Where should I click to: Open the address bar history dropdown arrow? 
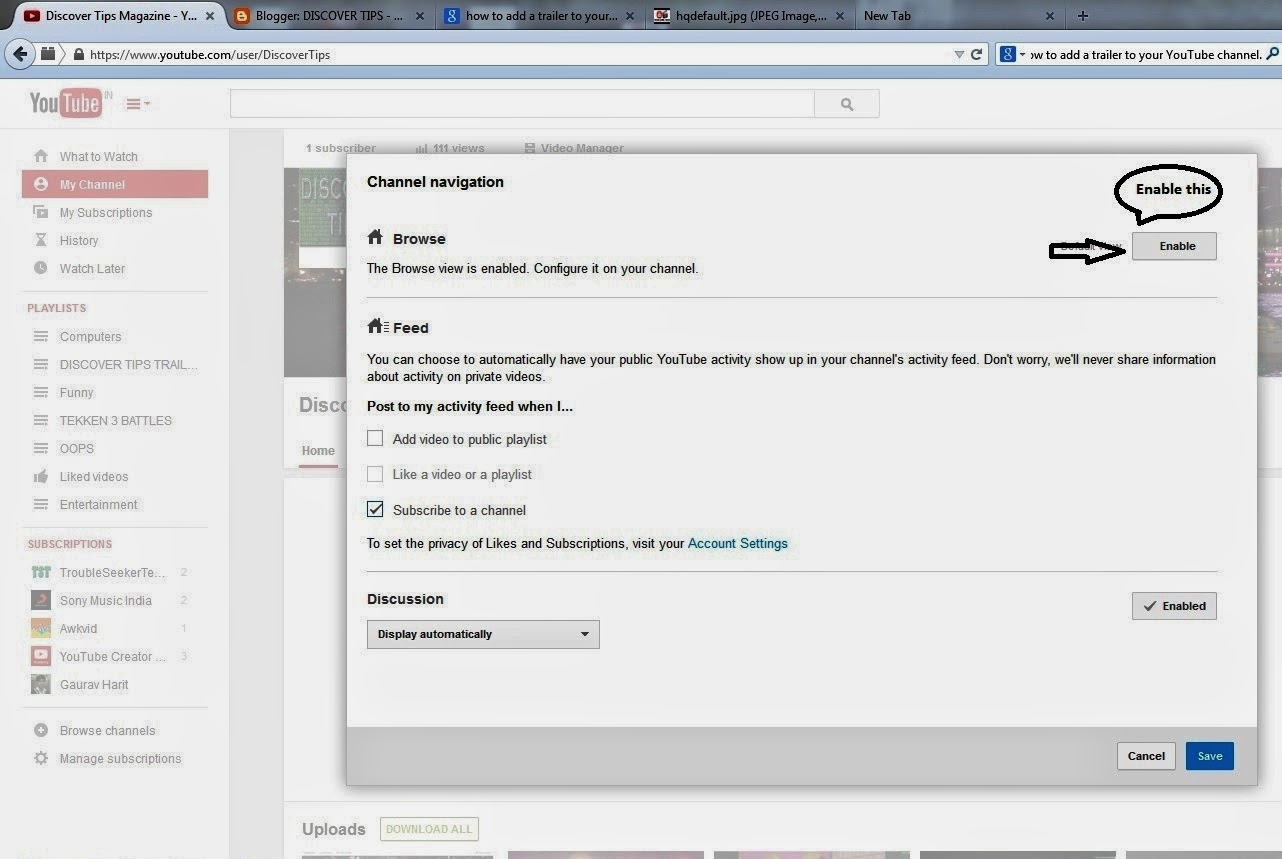click(959, 55)
